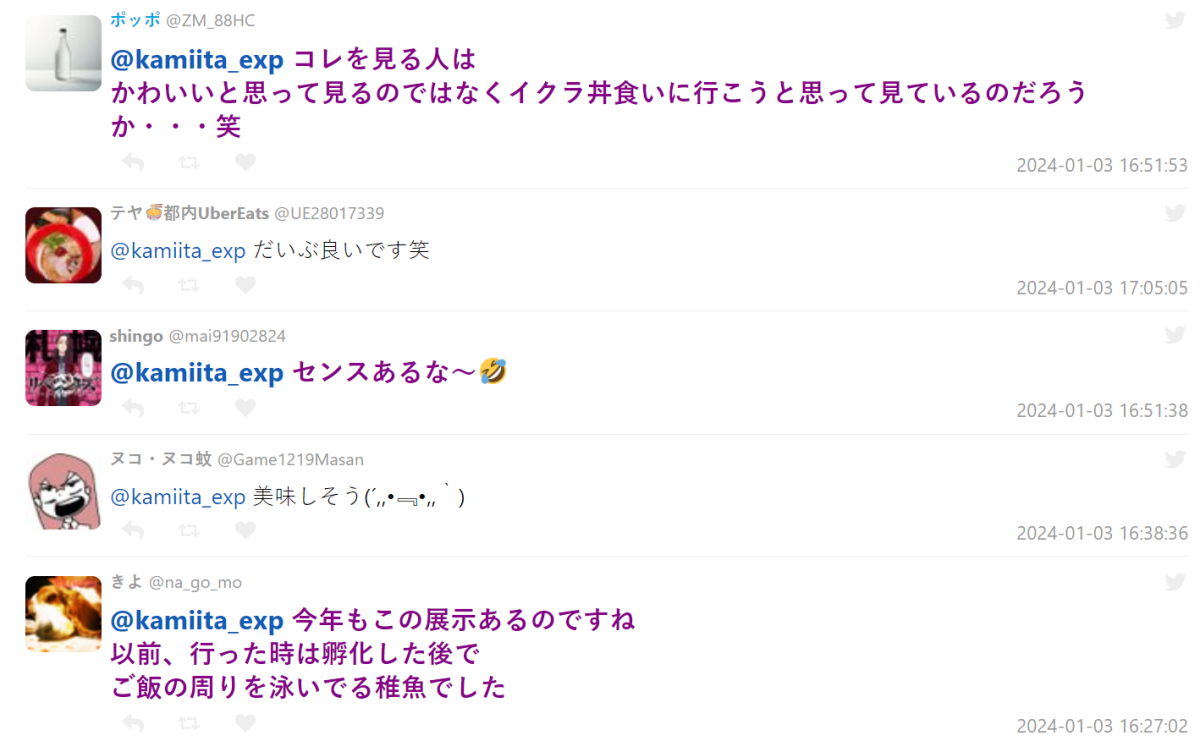The height and width of the screenshot is (741, 1200).
Task: Open timestamp 2024-01-03 17:05:05
Action: [x=1102, y=288]
